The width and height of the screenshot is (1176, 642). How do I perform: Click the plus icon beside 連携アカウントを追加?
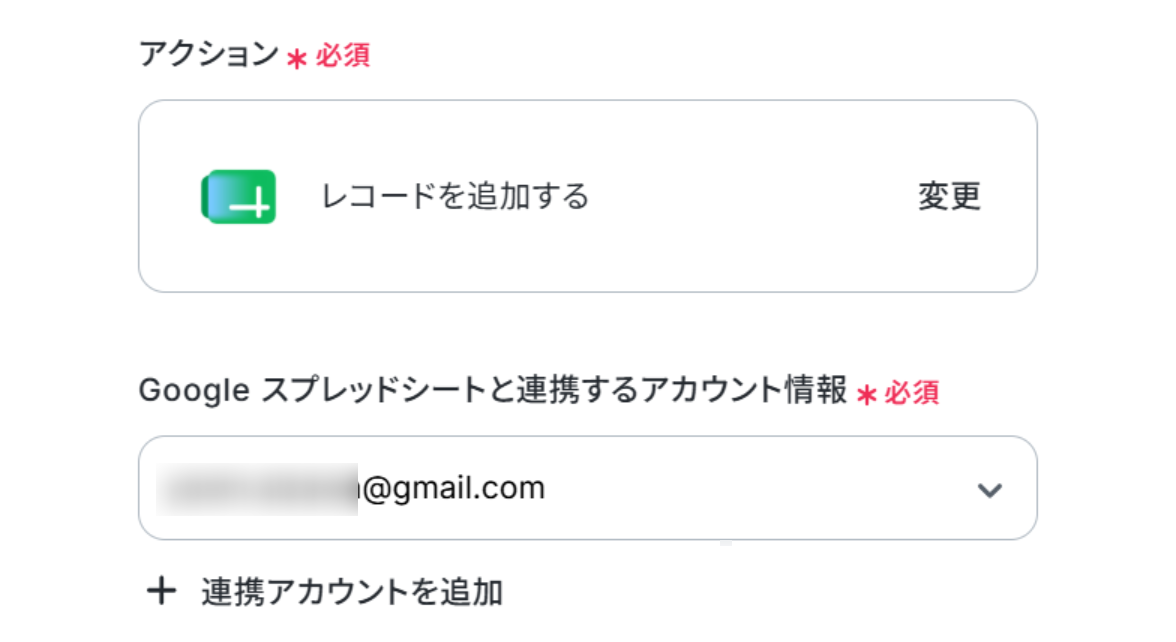[x=161, y=591]
